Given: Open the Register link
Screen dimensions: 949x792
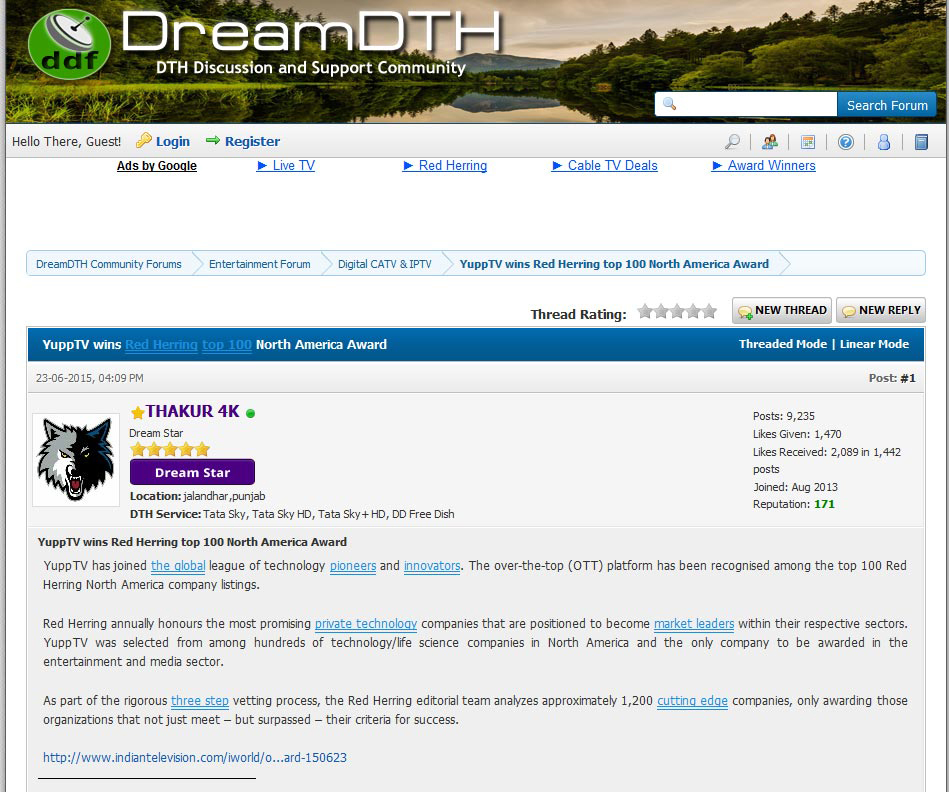Looking at the screenshot, I should click(x=252, y=142).
